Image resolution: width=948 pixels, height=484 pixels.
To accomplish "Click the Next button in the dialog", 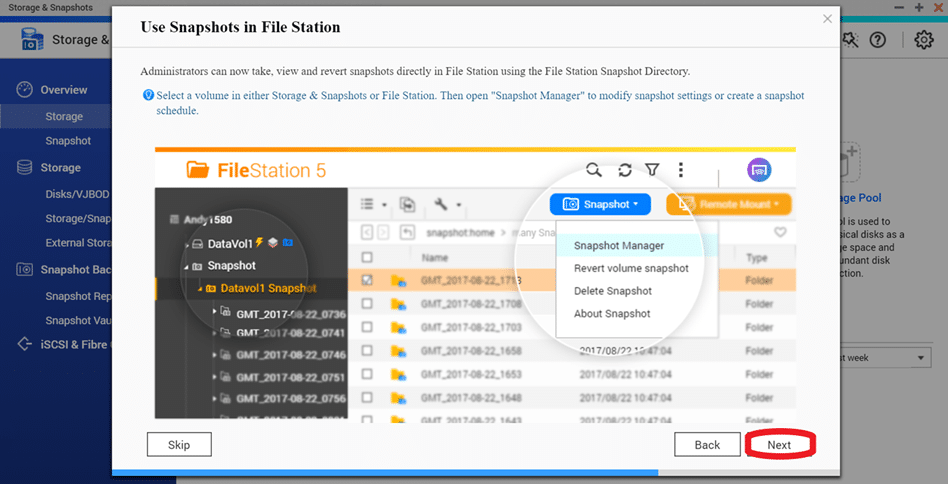I will point(779,445).
